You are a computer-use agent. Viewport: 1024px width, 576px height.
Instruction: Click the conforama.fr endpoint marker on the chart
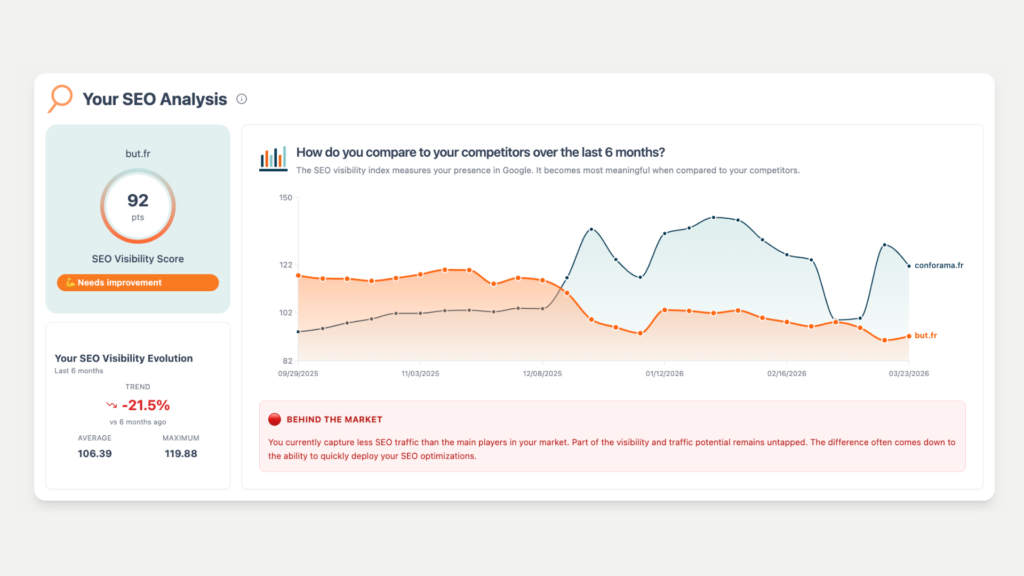[908, 266]
